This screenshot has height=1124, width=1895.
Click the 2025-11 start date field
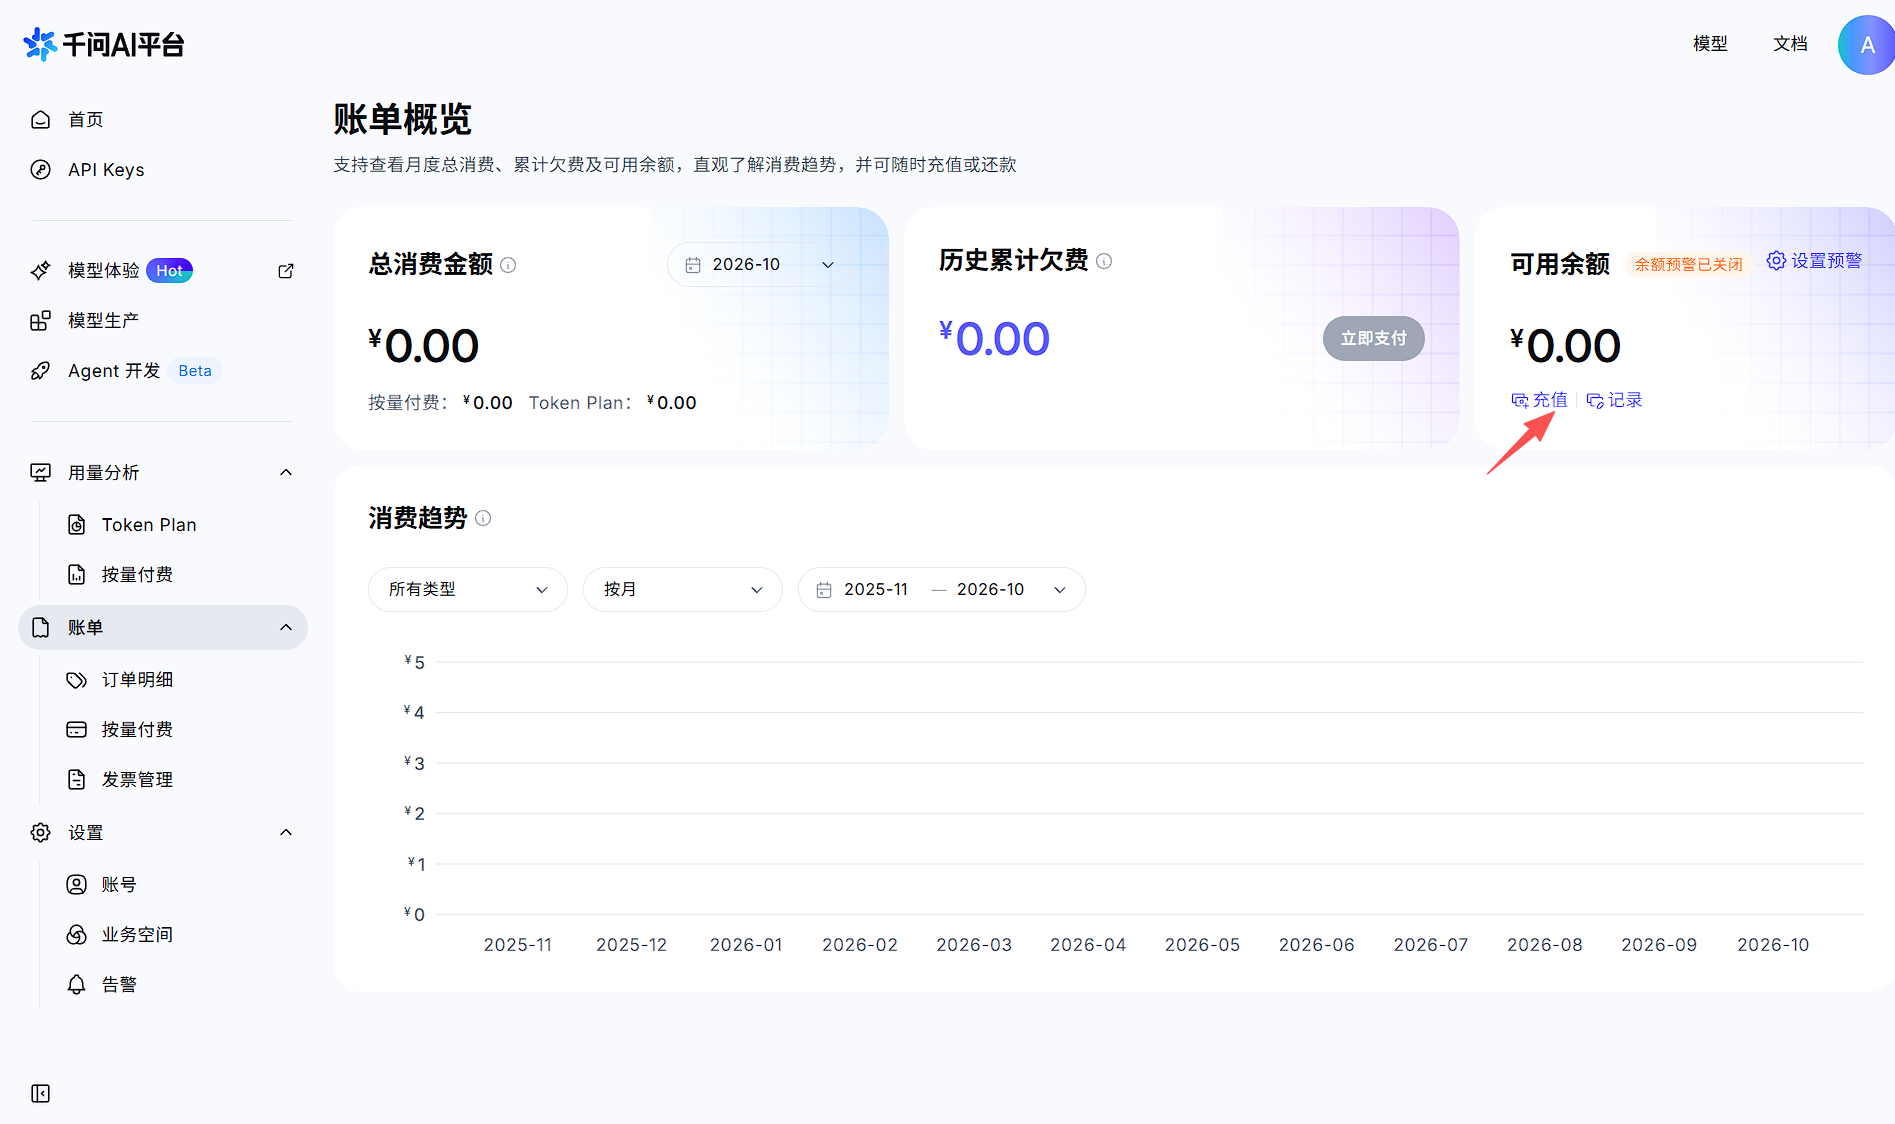point(876,590)
